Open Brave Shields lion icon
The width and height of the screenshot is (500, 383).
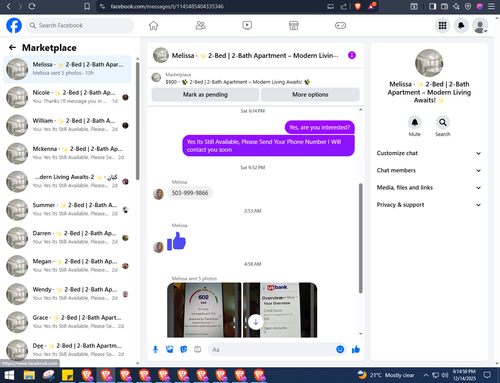click(358, 6)
